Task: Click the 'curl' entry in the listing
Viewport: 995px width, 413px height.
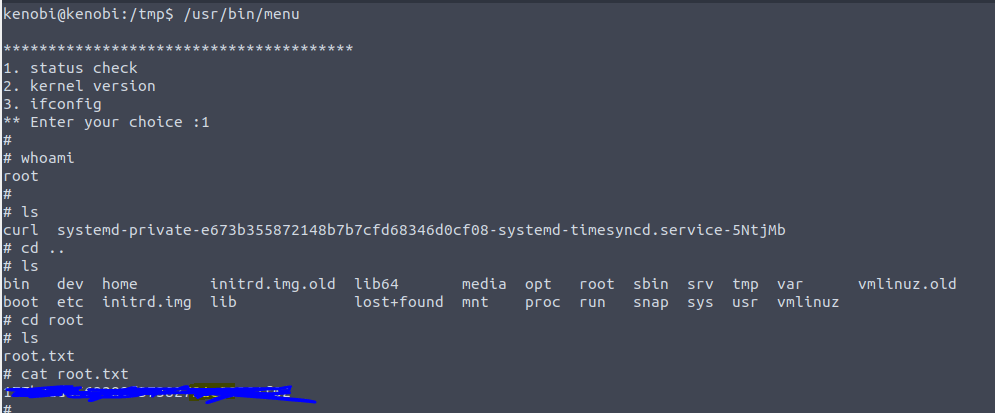Action: [x=21, y=230]
